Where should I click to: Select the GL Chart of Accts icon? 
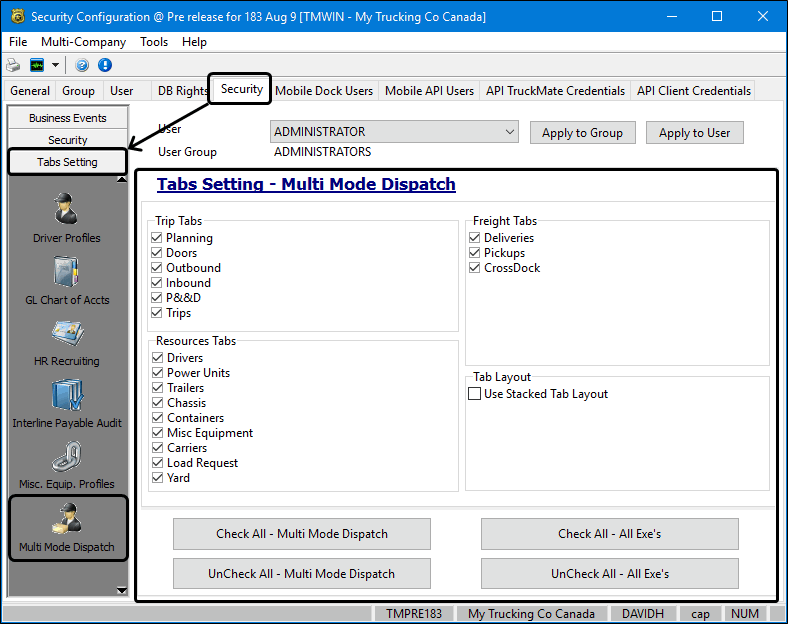tap(67, 278)
